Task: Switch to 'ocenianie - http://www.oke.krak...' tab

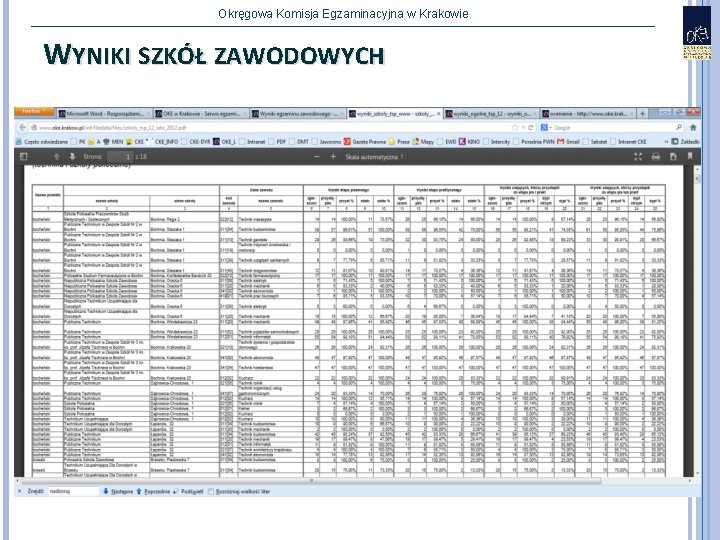Action: pos(589,113)
